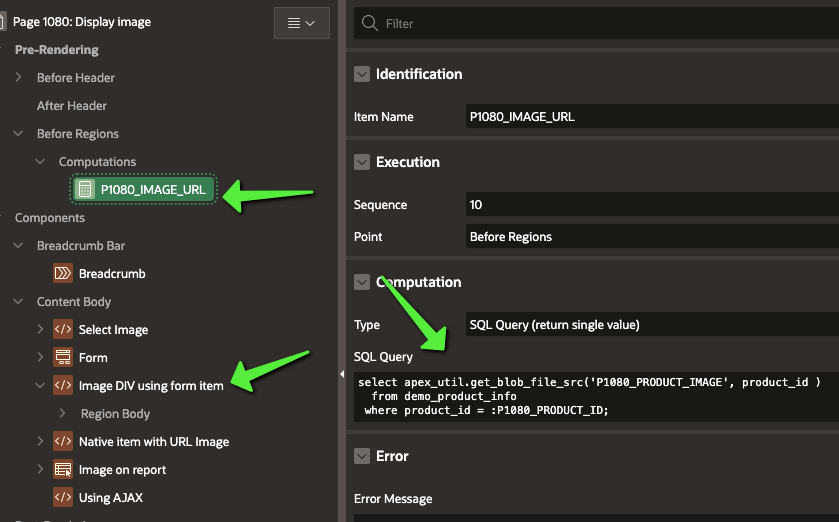The height and width of the screenshot is (522, 839).
Task: Collapse the Execution section
Action: pos(362,162)
